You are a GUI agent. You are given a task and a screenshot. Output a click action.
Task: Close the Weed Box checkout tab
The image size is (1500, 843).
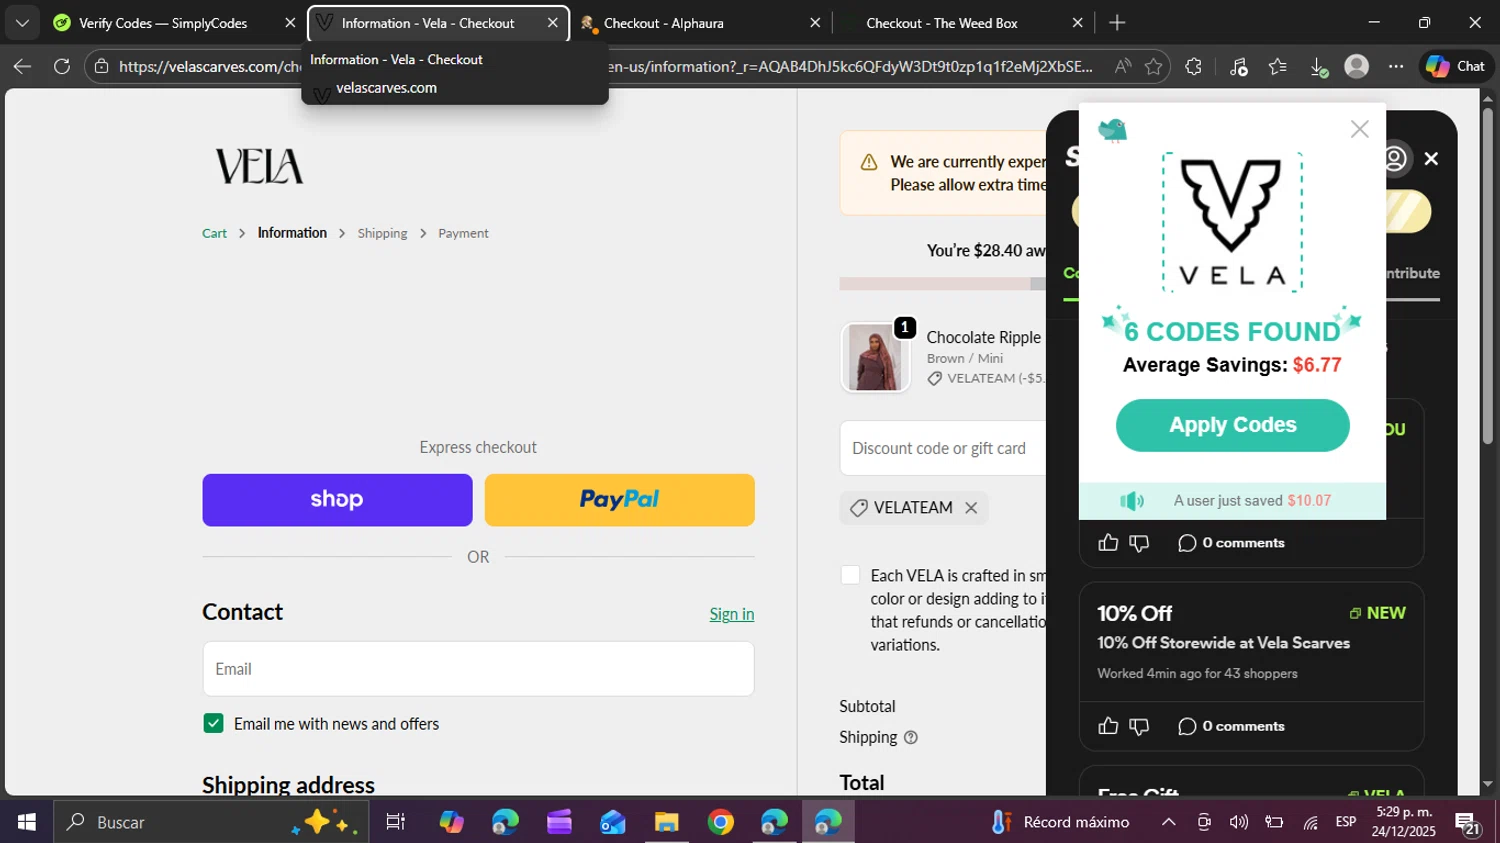click(1077, 23)
